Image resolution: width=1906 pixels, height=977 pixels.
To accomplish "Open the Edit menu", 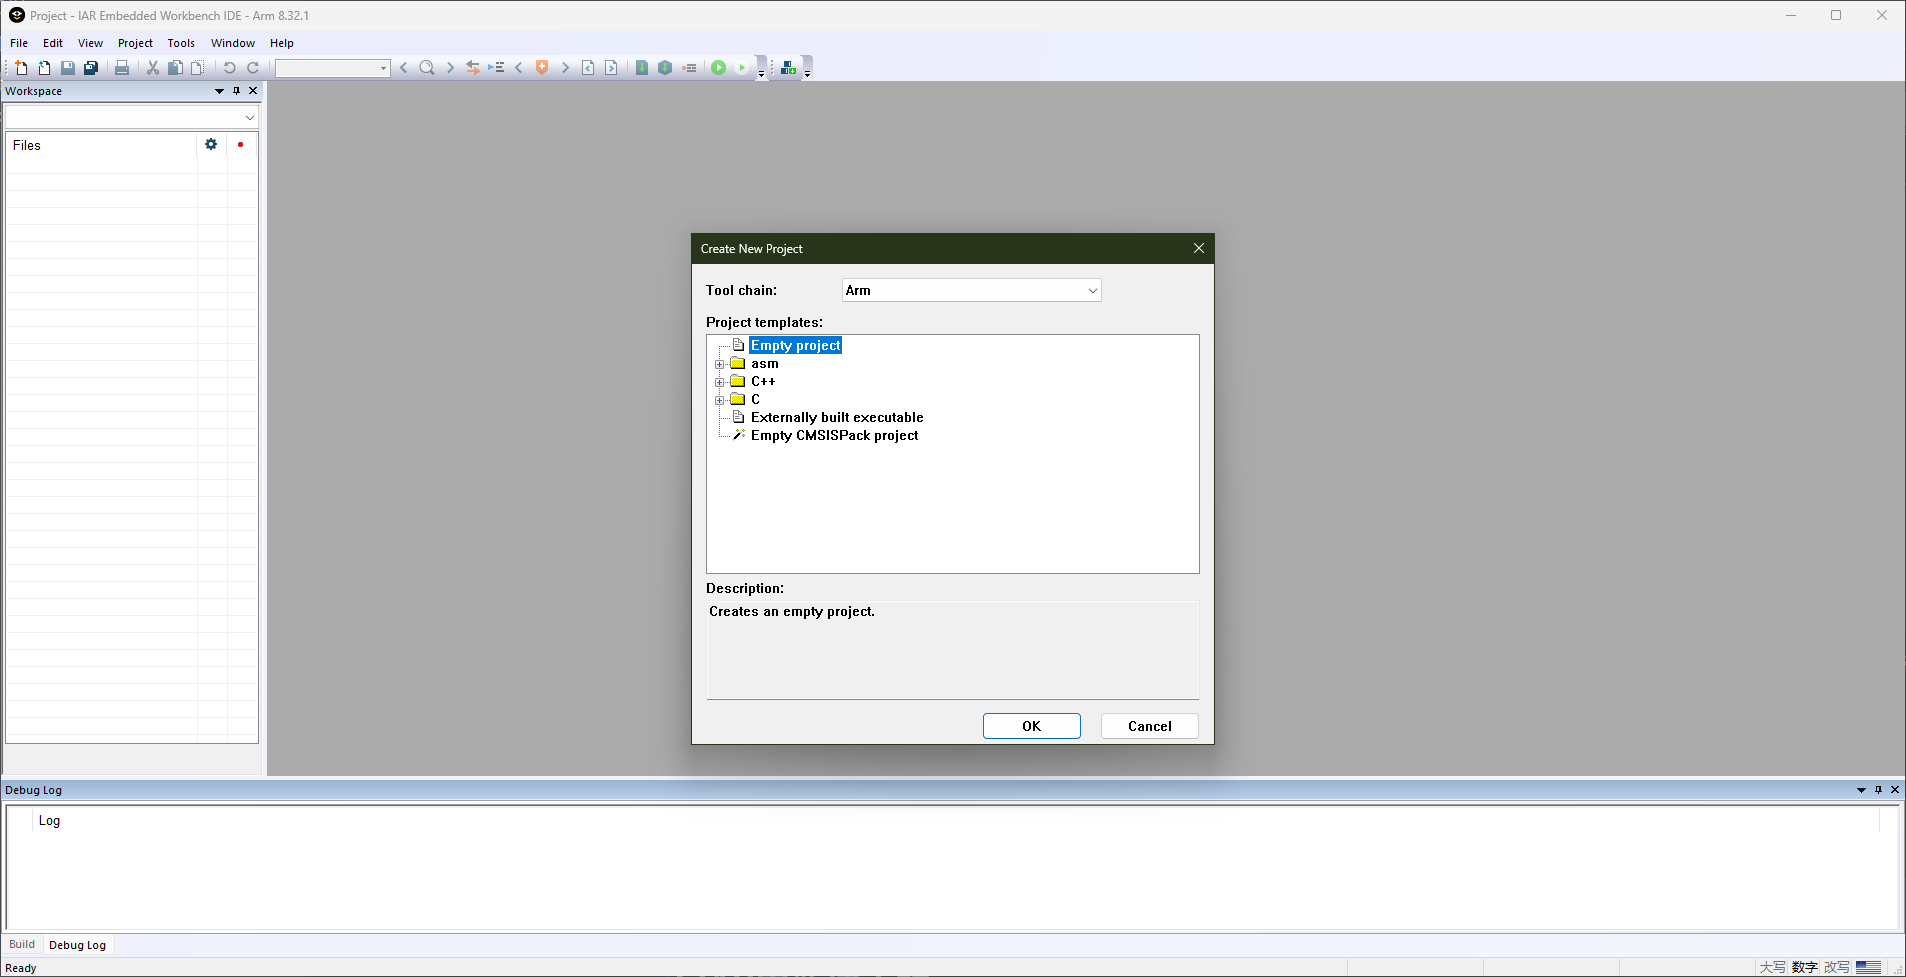I will click(53, 43).
